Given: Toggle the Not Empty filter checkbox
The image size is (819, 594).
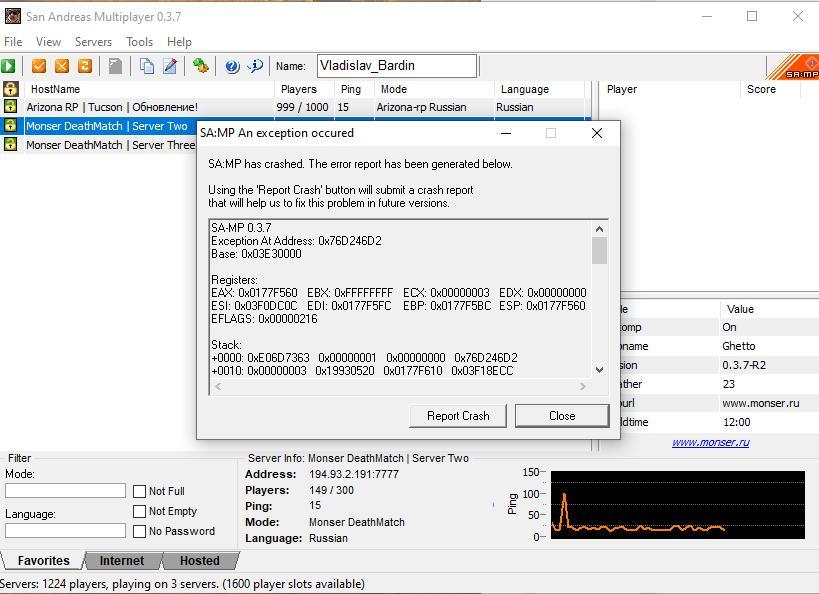Looking at the screenshot, I should (140, 511).
